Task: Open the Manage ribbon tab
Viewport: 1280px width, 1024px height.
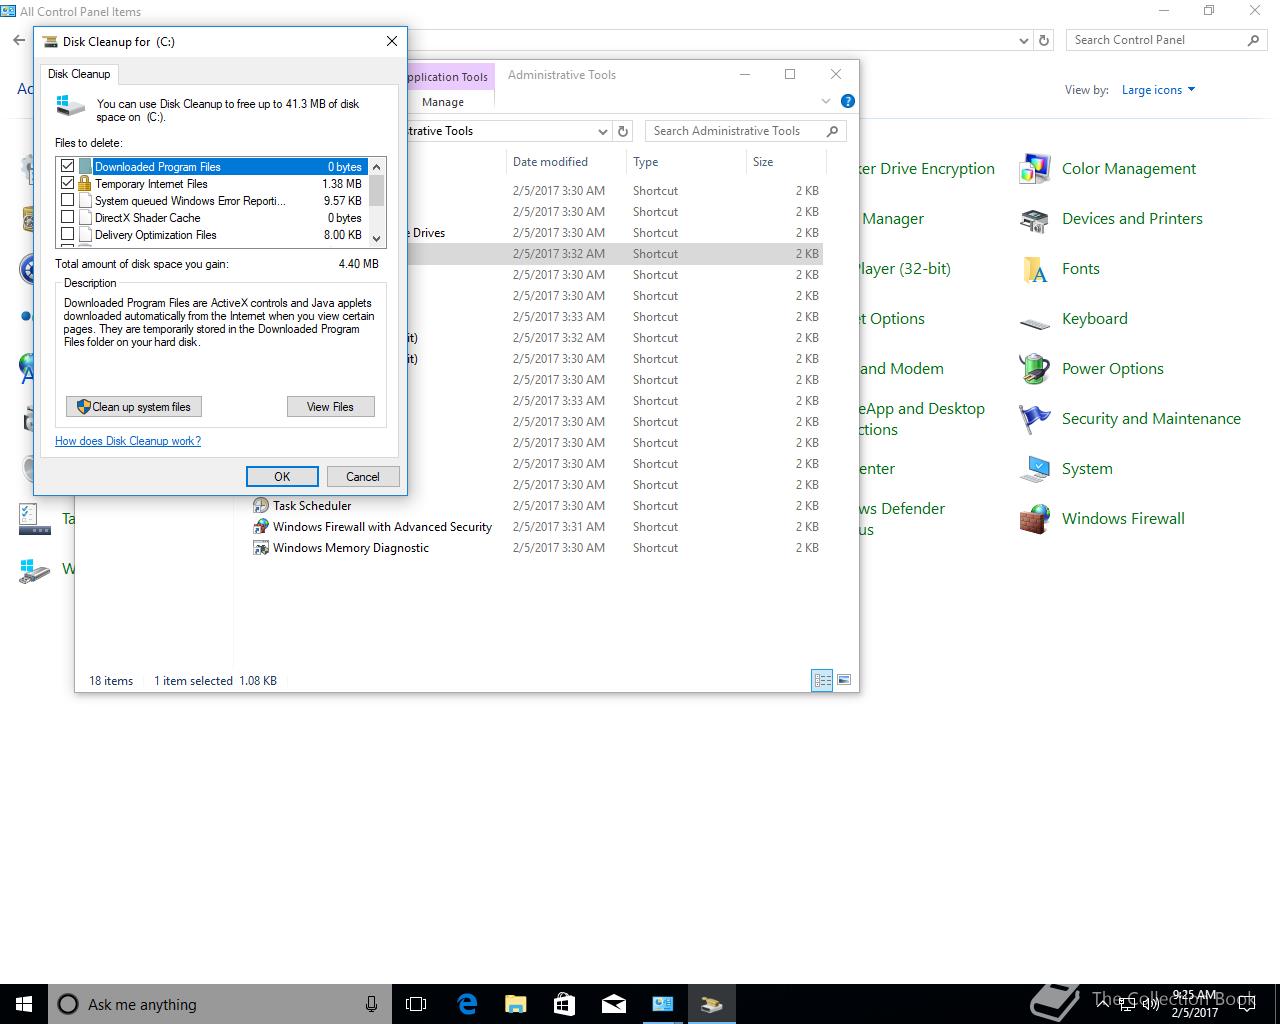Action: pyautogui.click(x=443, y=102)
